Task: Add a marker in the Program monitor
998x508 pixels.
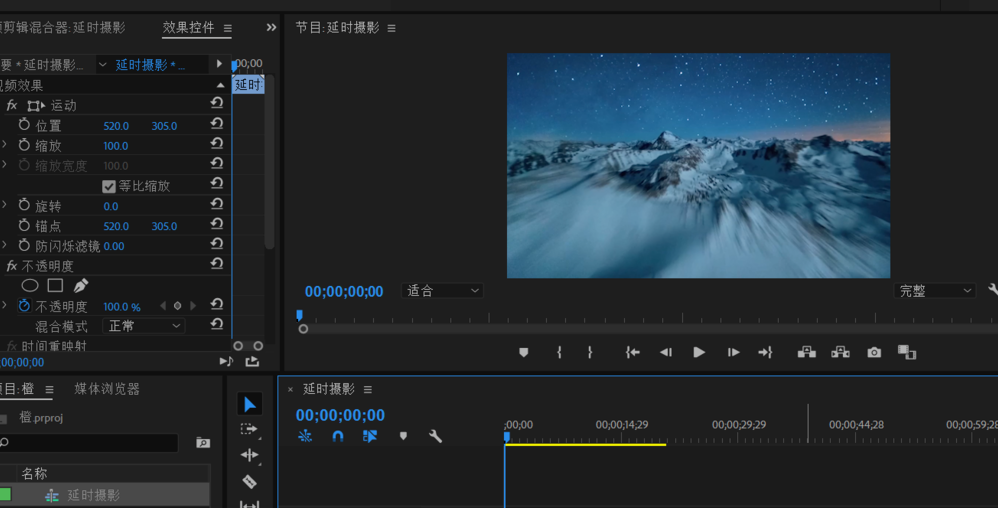Action: click(523, 353)
